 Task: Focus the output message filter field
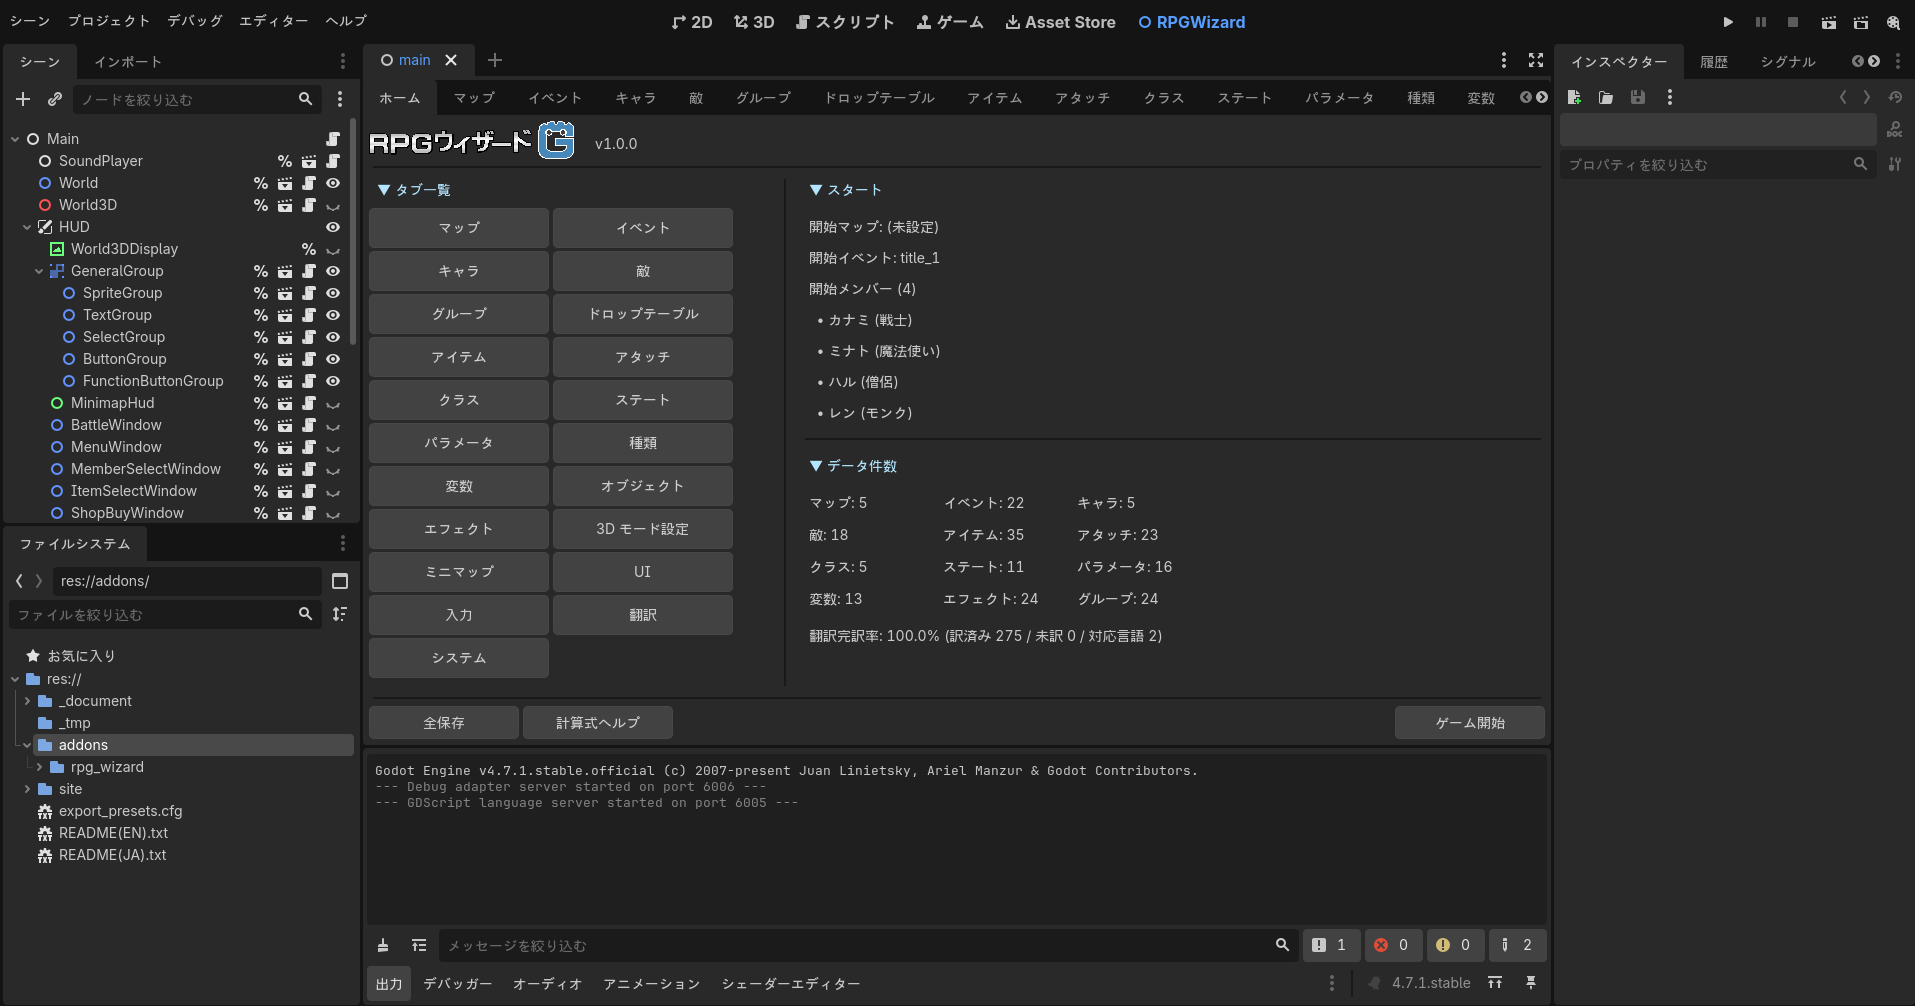(x=867, y=945)
